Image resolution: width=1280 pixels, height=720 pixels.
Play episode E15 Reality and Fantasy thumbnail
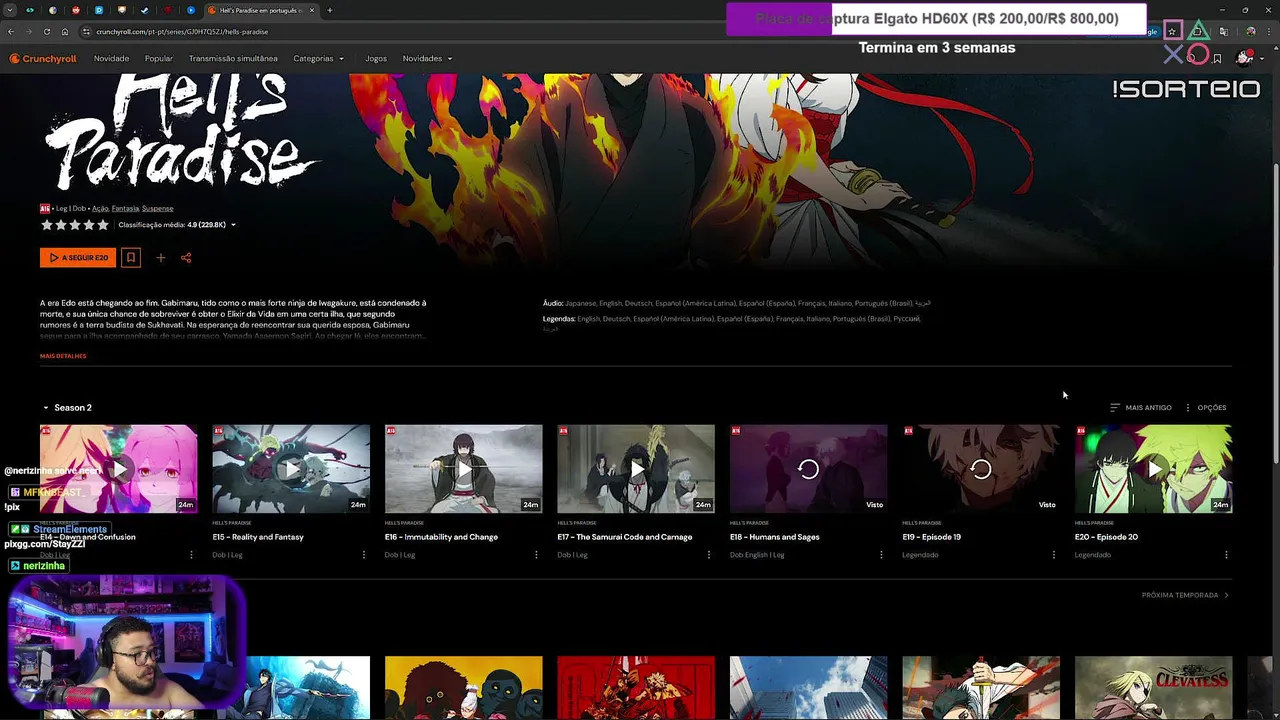291,469
